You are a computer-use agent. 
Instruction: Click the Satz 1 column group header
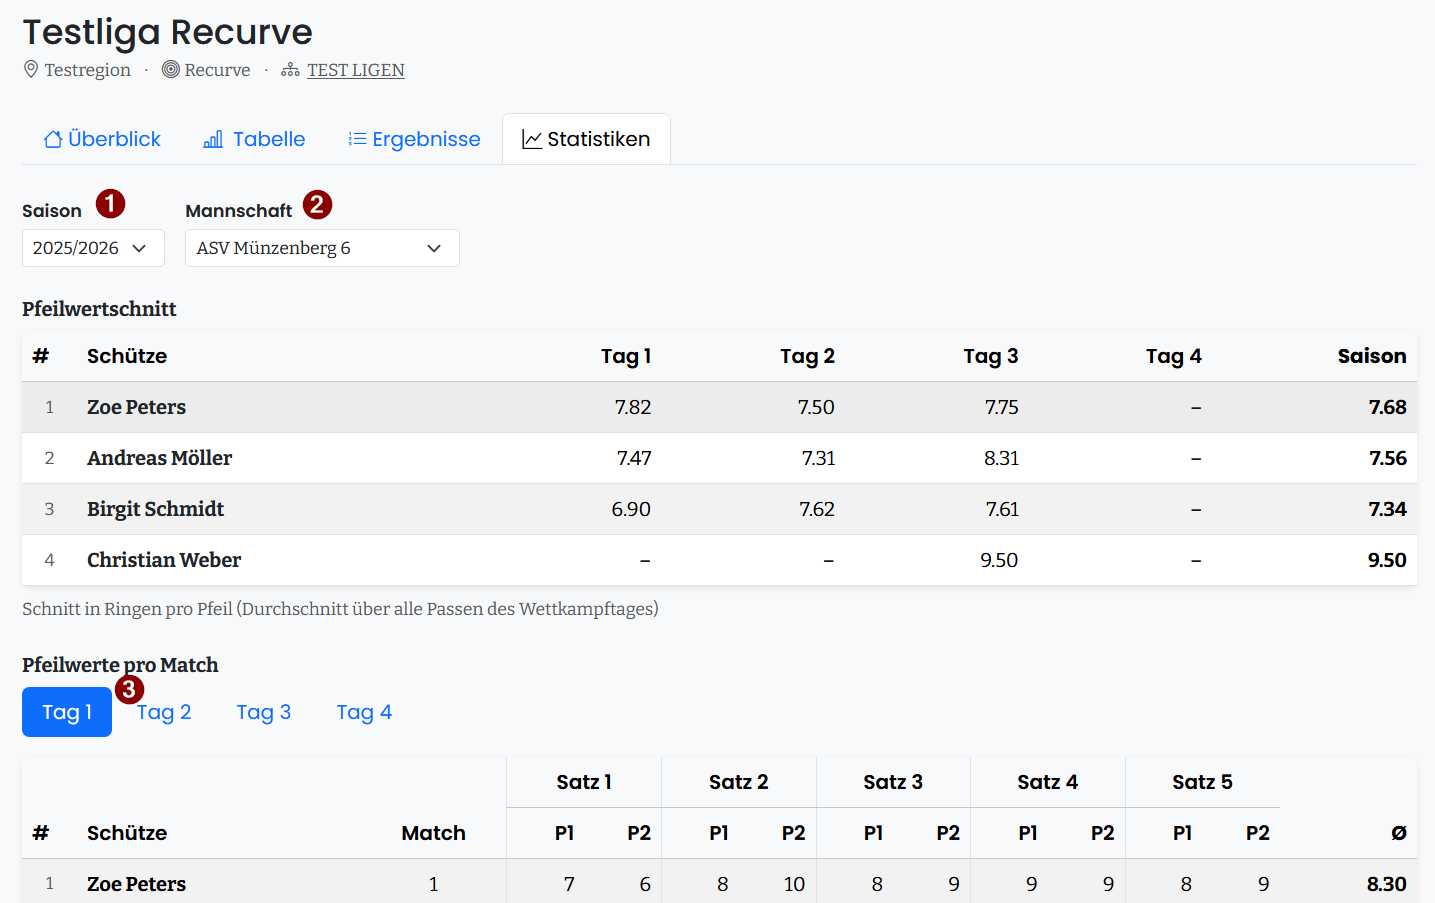tap(584, 782)
